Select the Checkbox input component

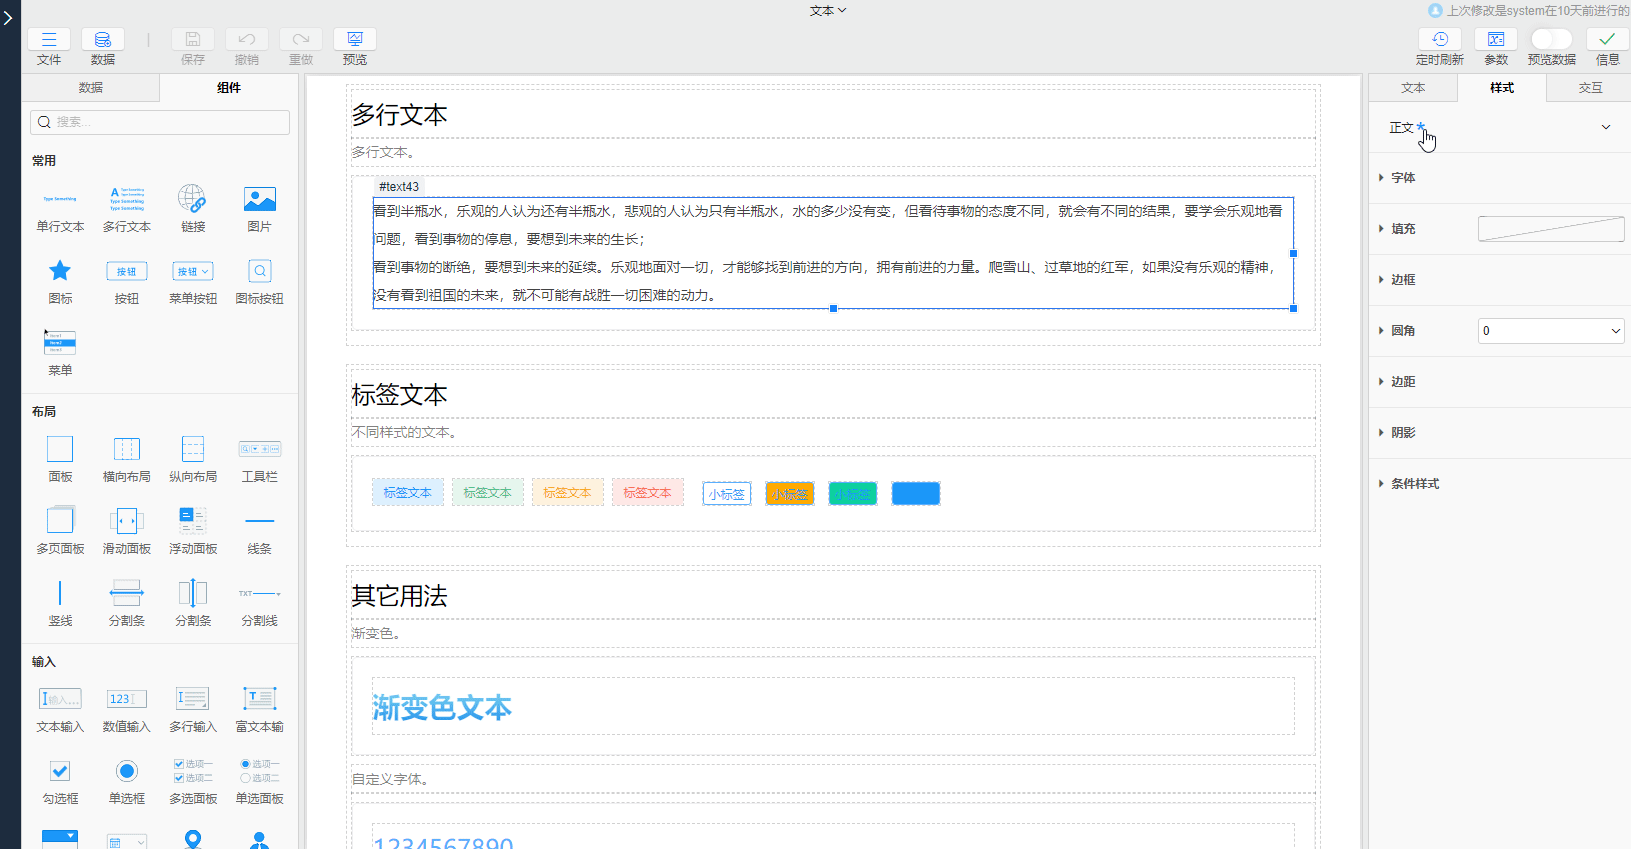60,771
